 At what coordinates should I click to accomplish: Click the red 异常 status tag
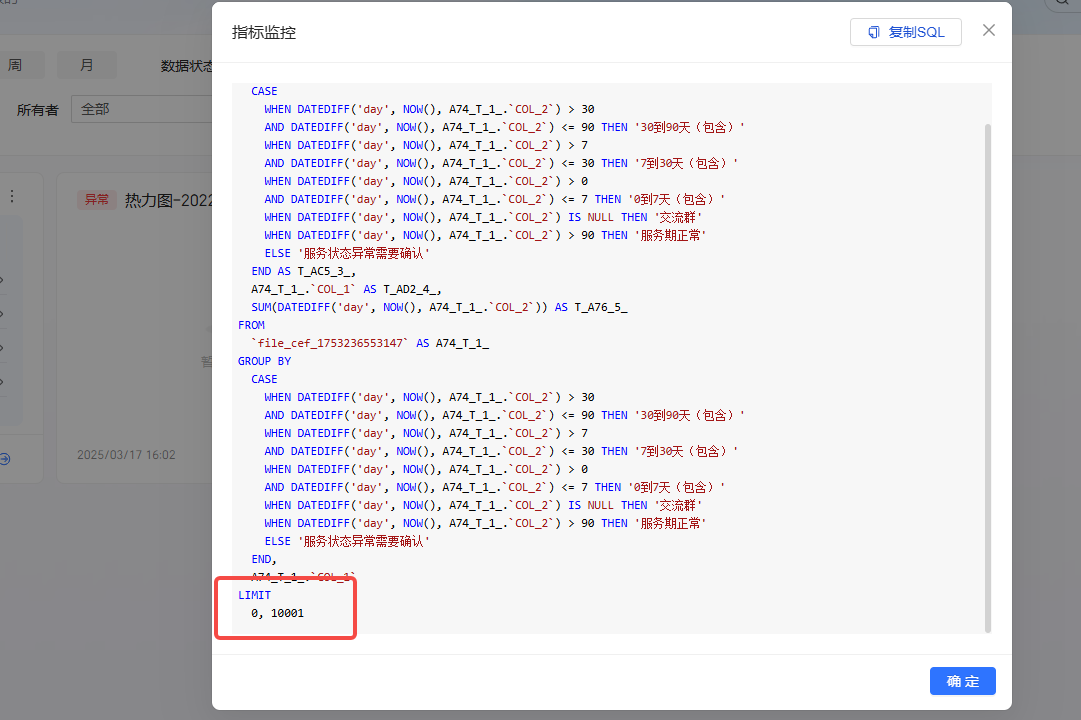[97, 200]
